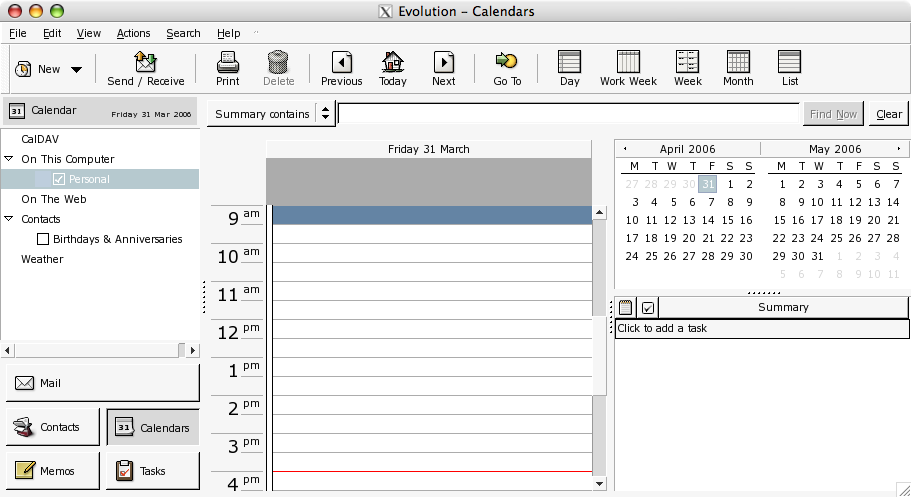The width and height of the screenshot is (911, 497).
Task: Collapse On This Computer group
Action: [9, 159]
